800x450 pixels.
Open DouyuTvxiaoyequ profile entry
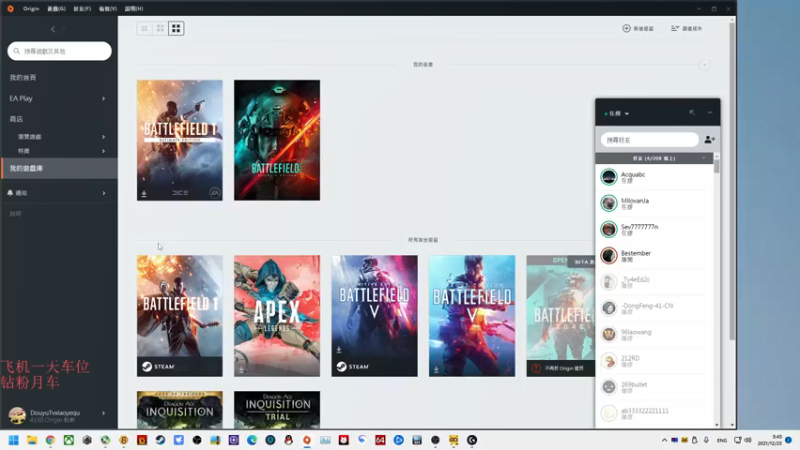(59, 415)
